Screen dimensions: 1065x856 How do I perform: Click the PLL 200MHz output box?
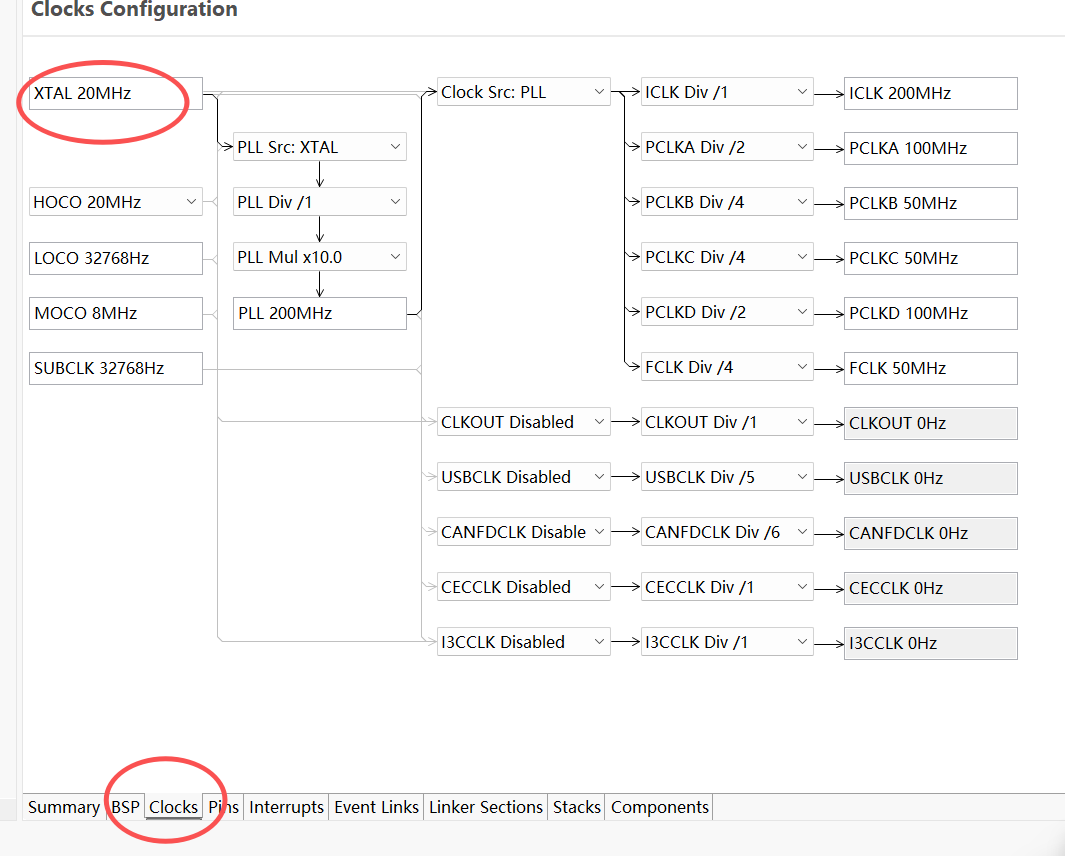click(319, 313)
